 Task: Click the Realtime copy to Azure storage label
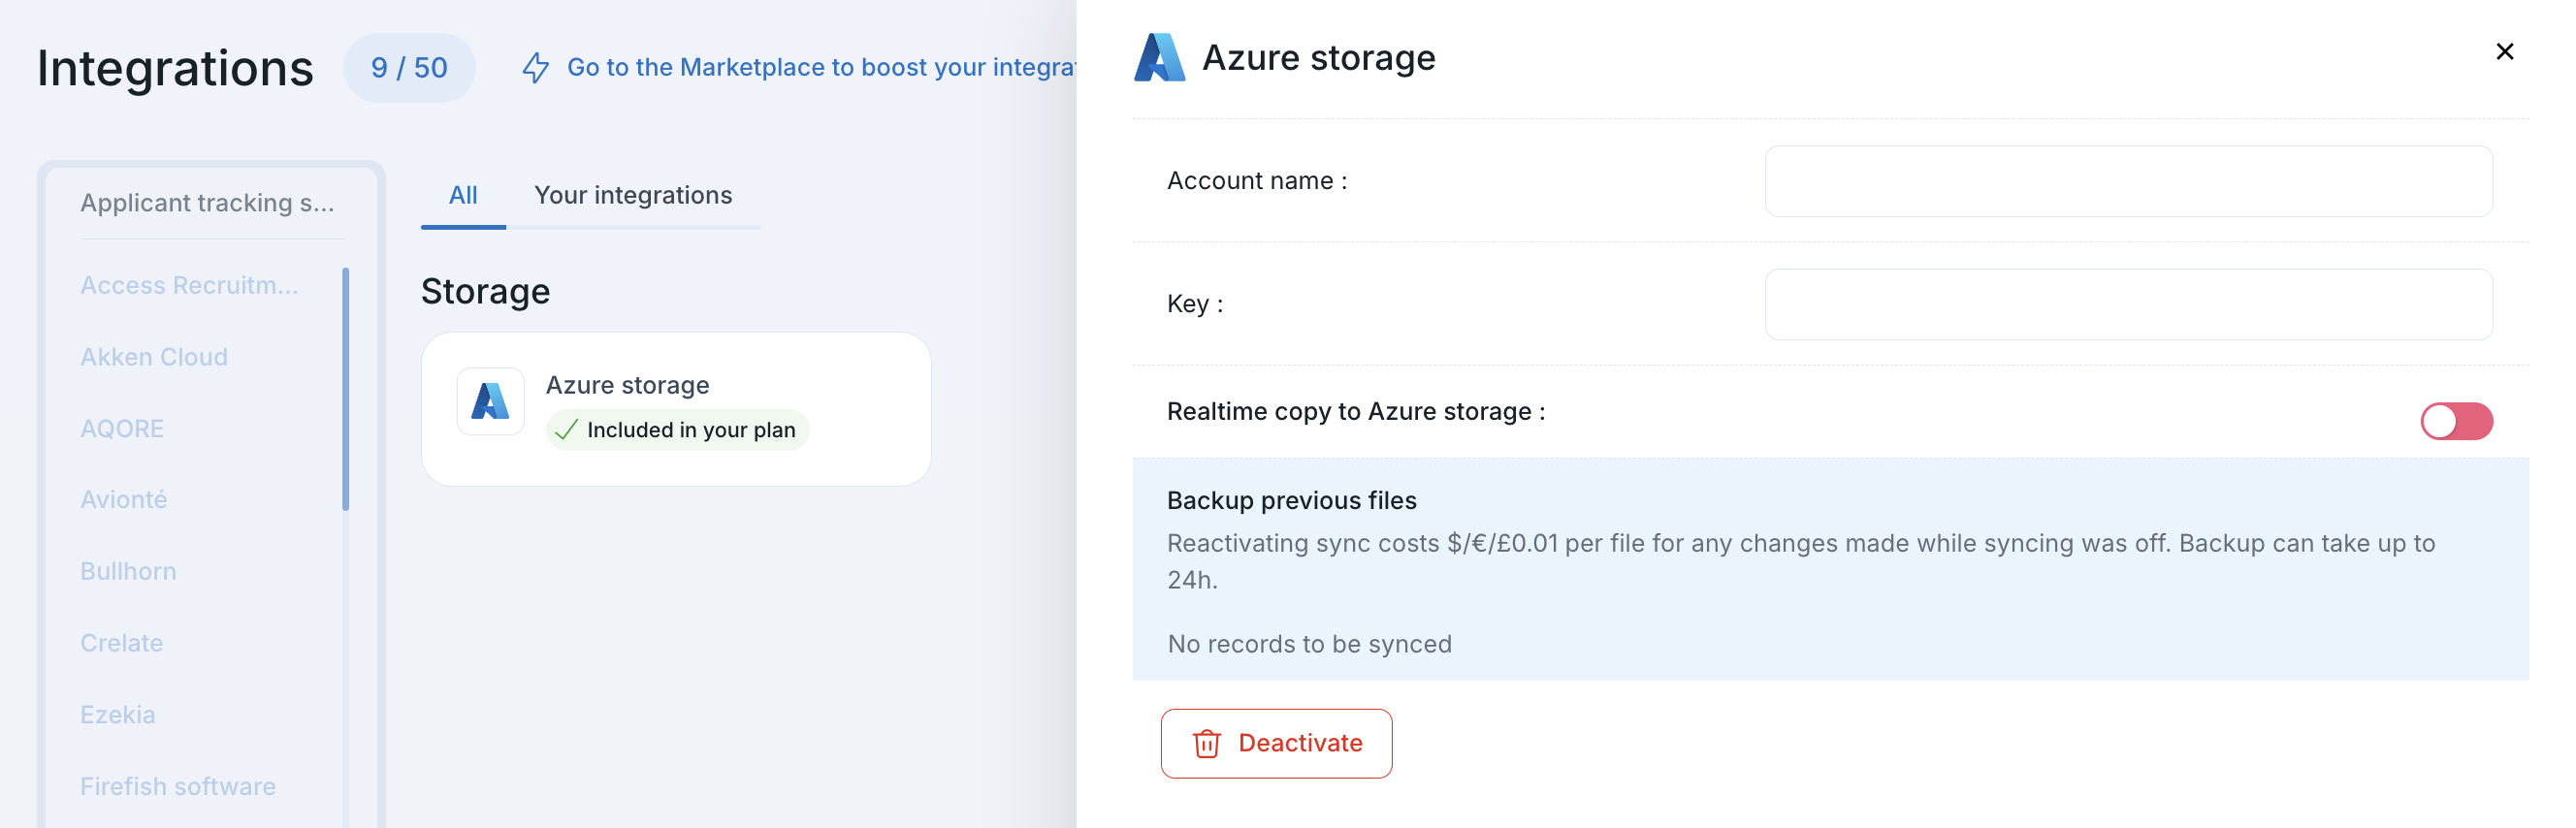[1356, 411]
